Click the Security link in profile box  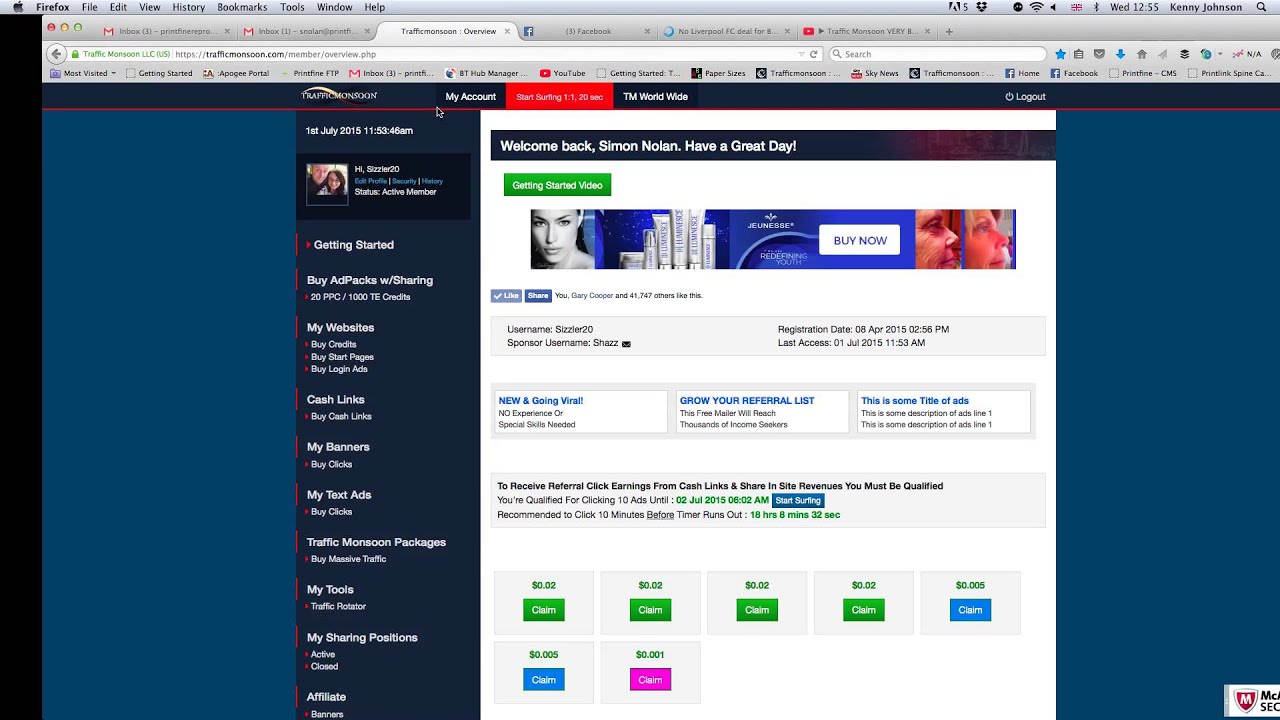click(404, 181)
